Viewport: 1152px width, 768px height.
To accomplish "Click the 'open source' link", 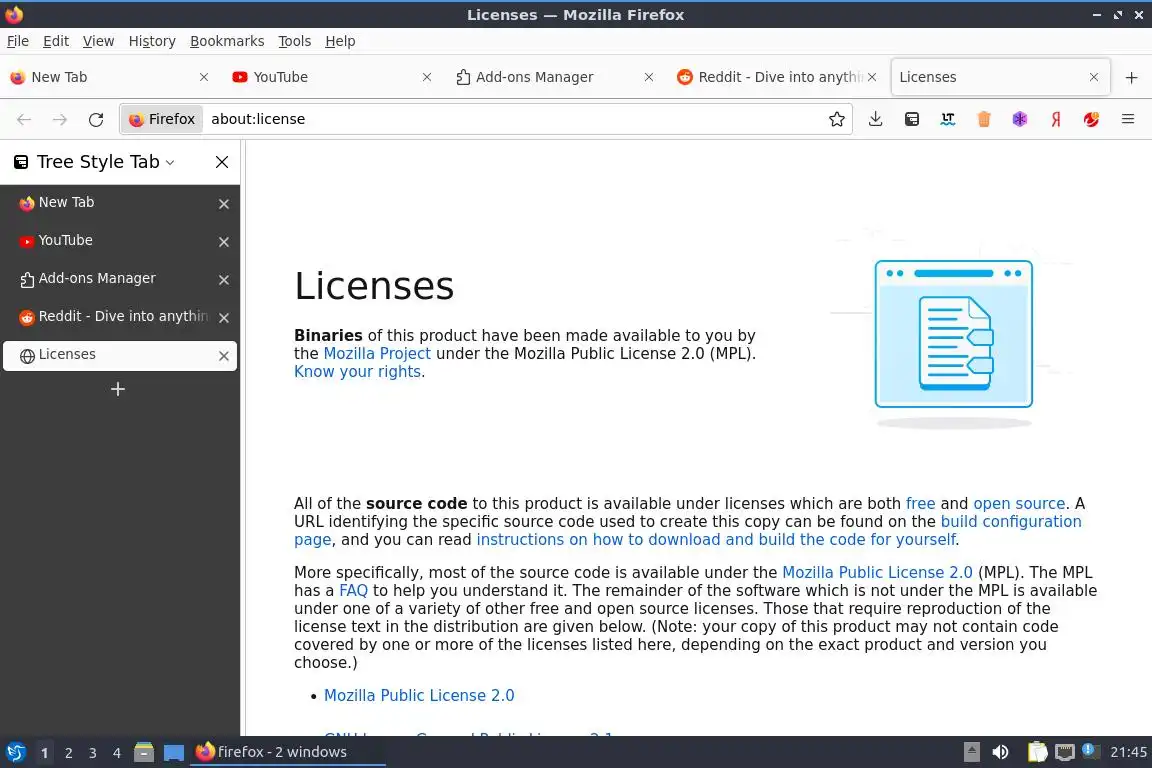I will coord(1019,503).
